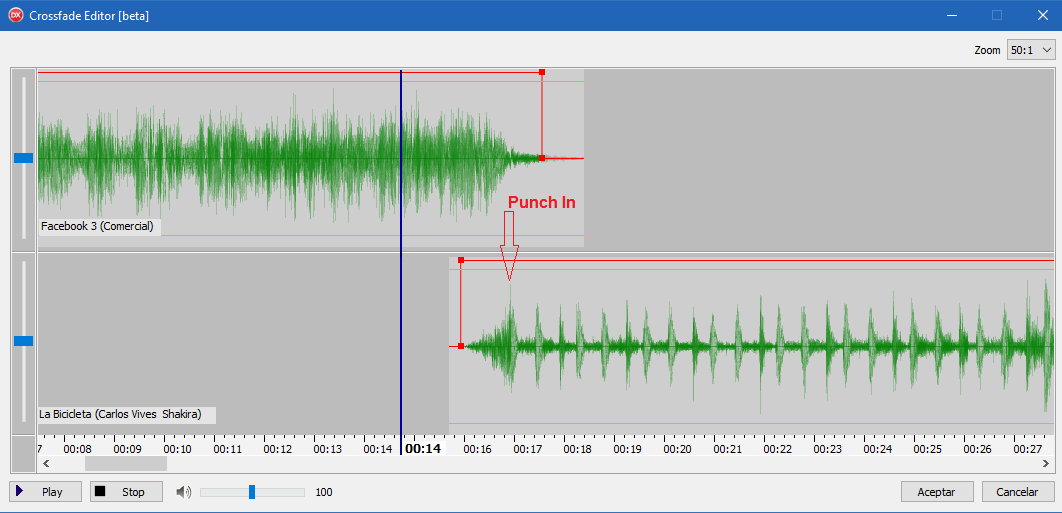This screenshot has height=513, width=1062.
Task: Click the volume value 100 text
Action: click(x=324, y=492)
